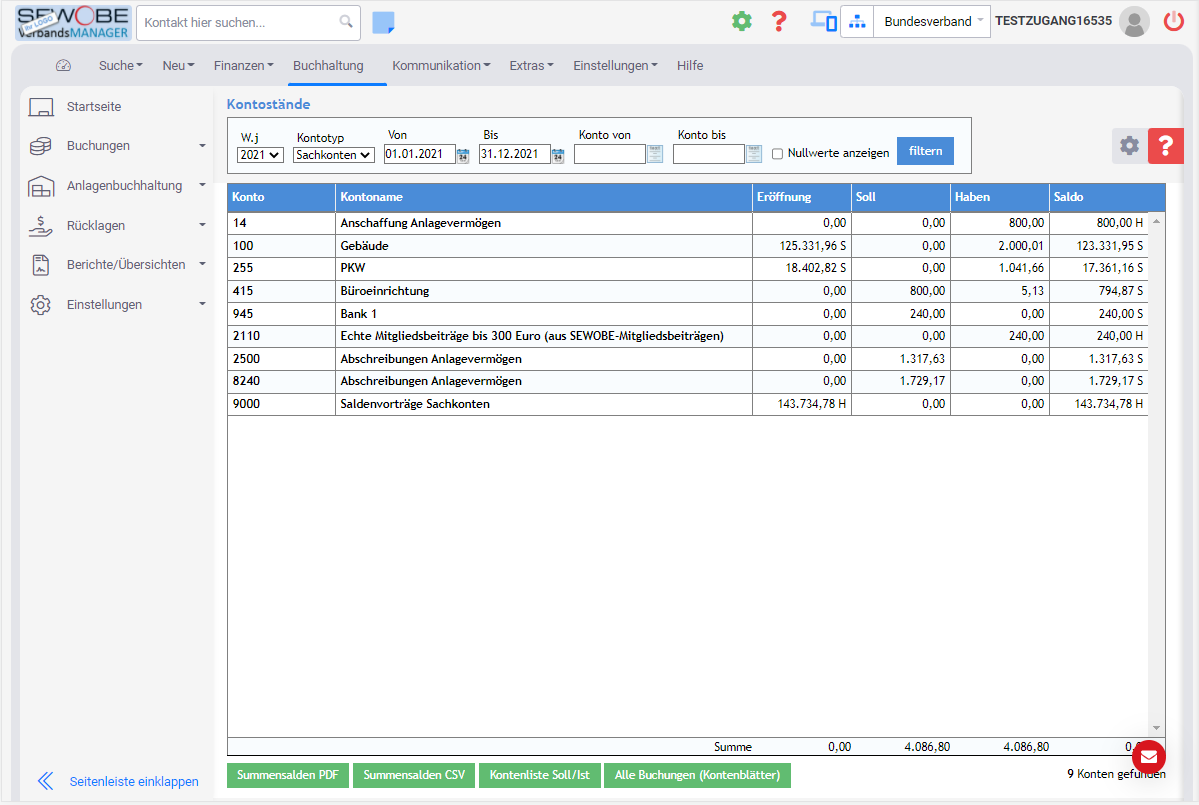Open calendar picker next to Von date
This screenshot has width=1199, height=805.
[463, 155]
